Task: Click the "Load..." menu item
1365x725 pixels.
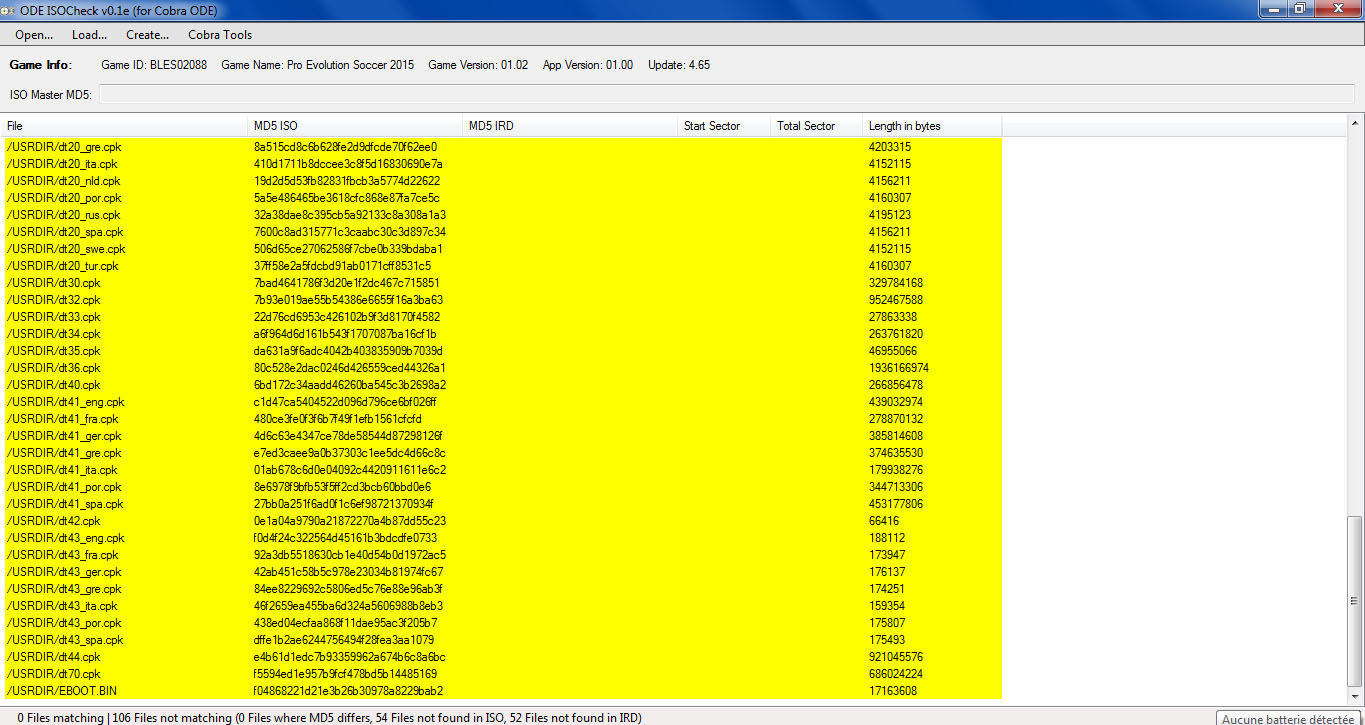Action: pyautogui.click(x=89, y=35)
